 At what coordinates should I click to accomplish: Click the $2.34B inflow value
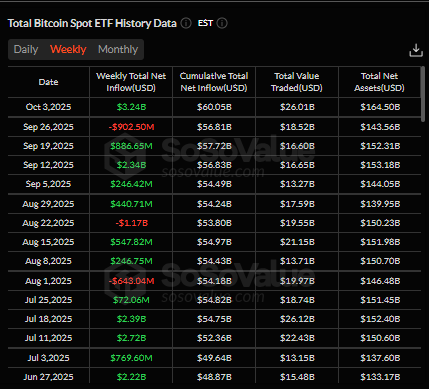131,165
